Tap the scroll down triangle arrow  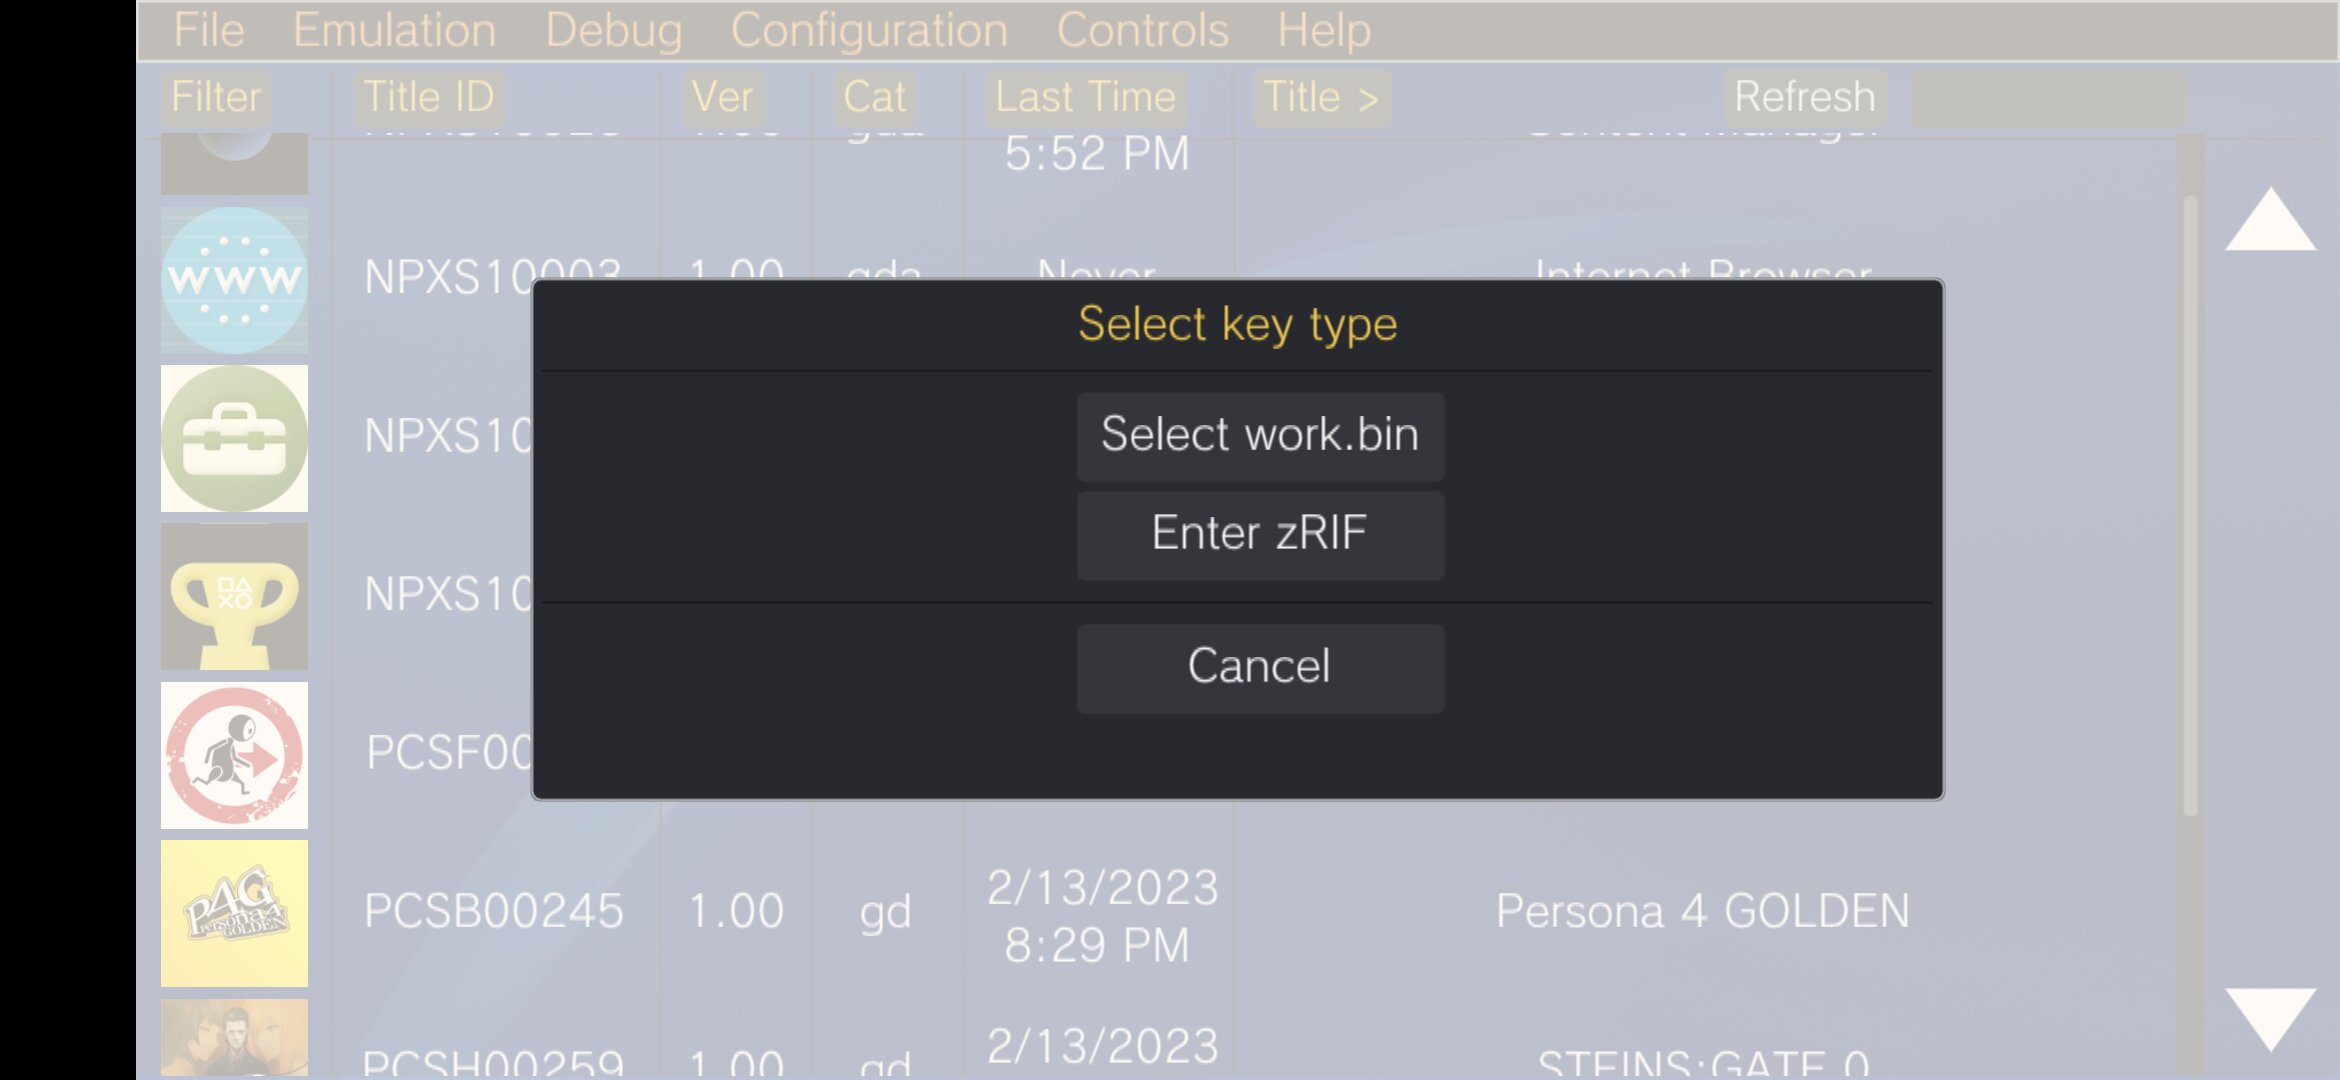coord(2270,1019)
